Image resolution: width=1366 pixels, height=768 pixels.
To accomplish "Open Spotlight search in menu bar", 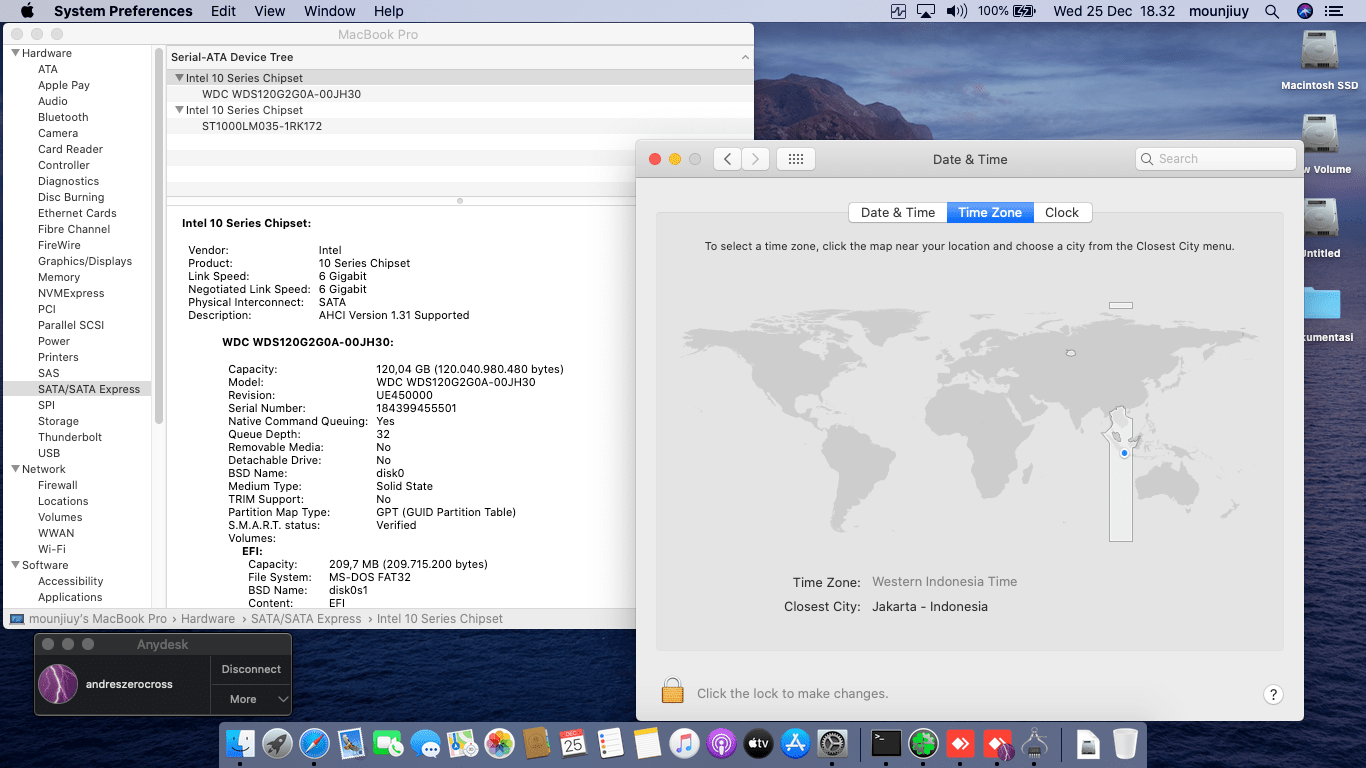I will coord(1272,11).
